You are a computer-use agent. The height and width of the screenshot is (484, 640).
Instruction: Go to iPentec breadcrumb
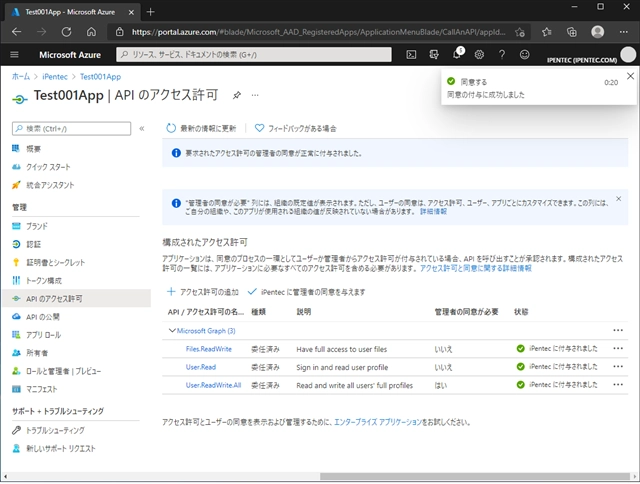(x=55, y=76)
